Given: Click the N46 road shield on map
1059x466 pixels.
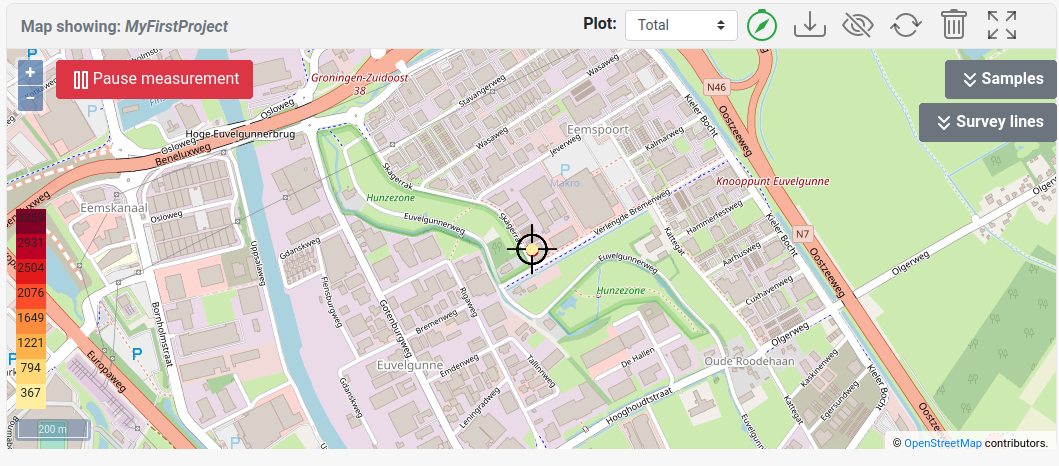Looking at the screenshot, I should pyautogui.click(x=716, y=87).
